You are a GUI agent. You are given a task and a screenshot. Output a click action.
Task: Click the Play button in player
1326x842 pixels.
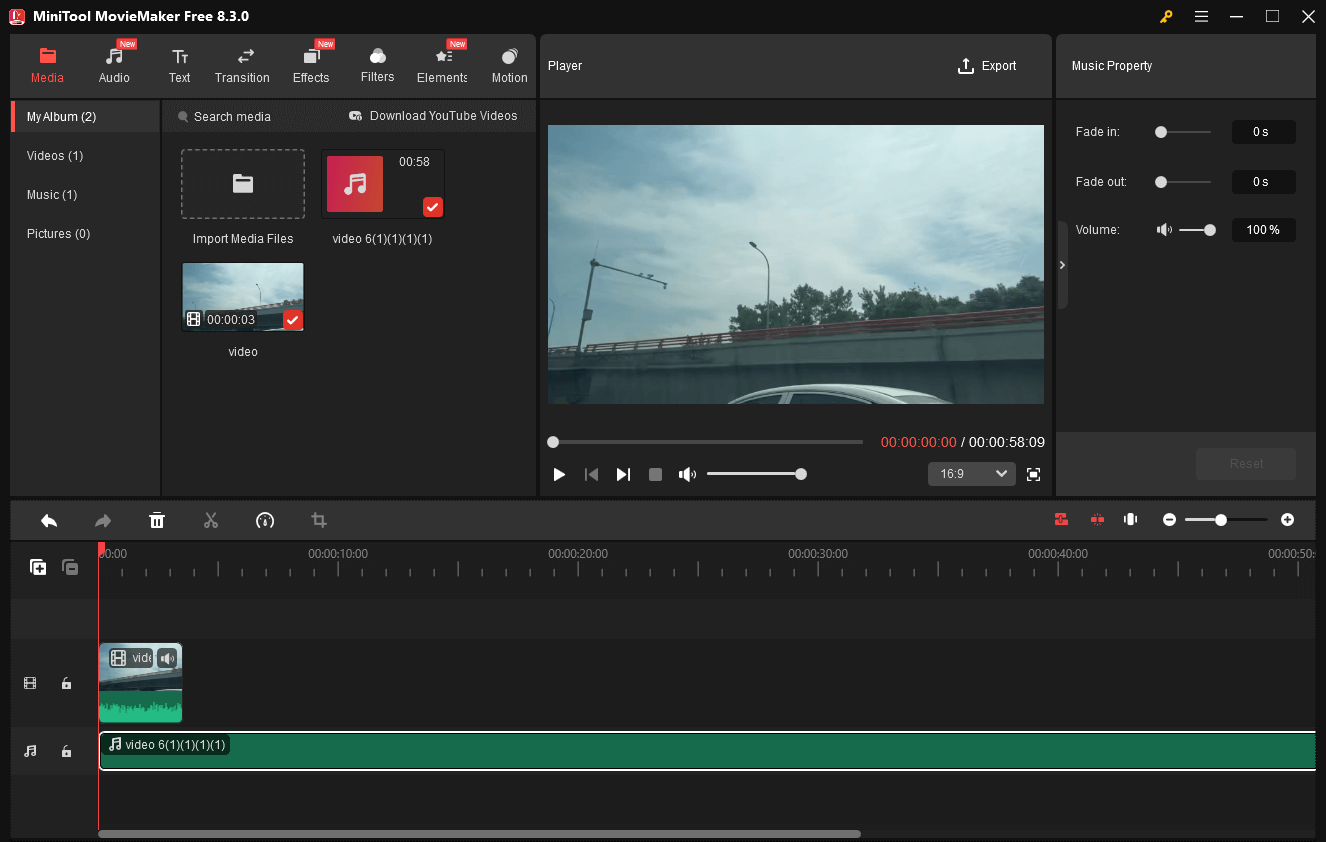[x=559, y=474]
